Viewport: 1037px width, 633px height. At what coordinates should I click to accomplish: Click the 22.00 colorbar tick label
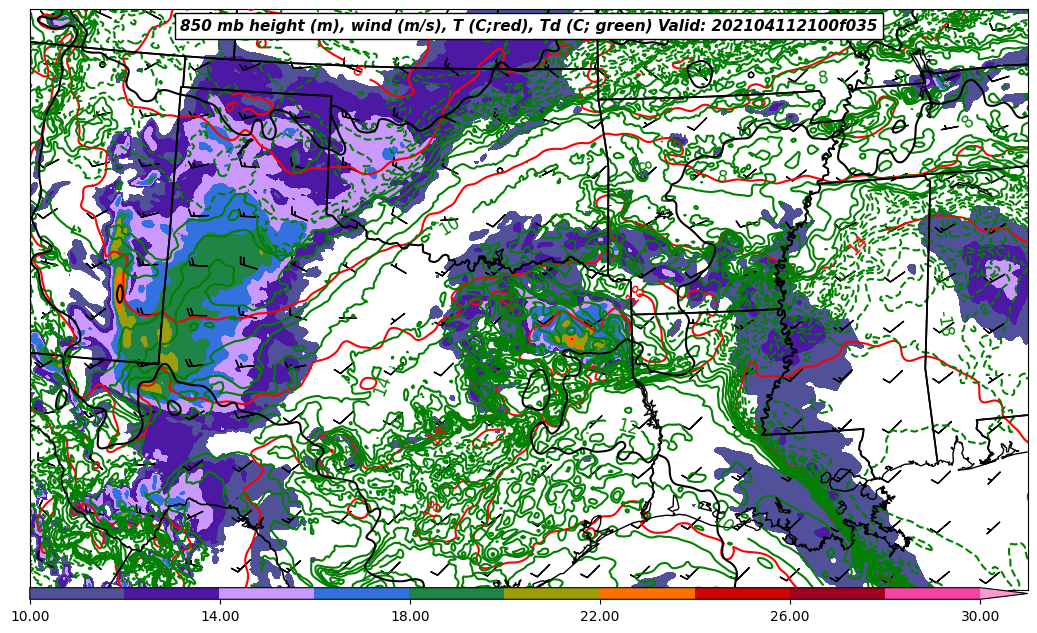tap(600, 616)
